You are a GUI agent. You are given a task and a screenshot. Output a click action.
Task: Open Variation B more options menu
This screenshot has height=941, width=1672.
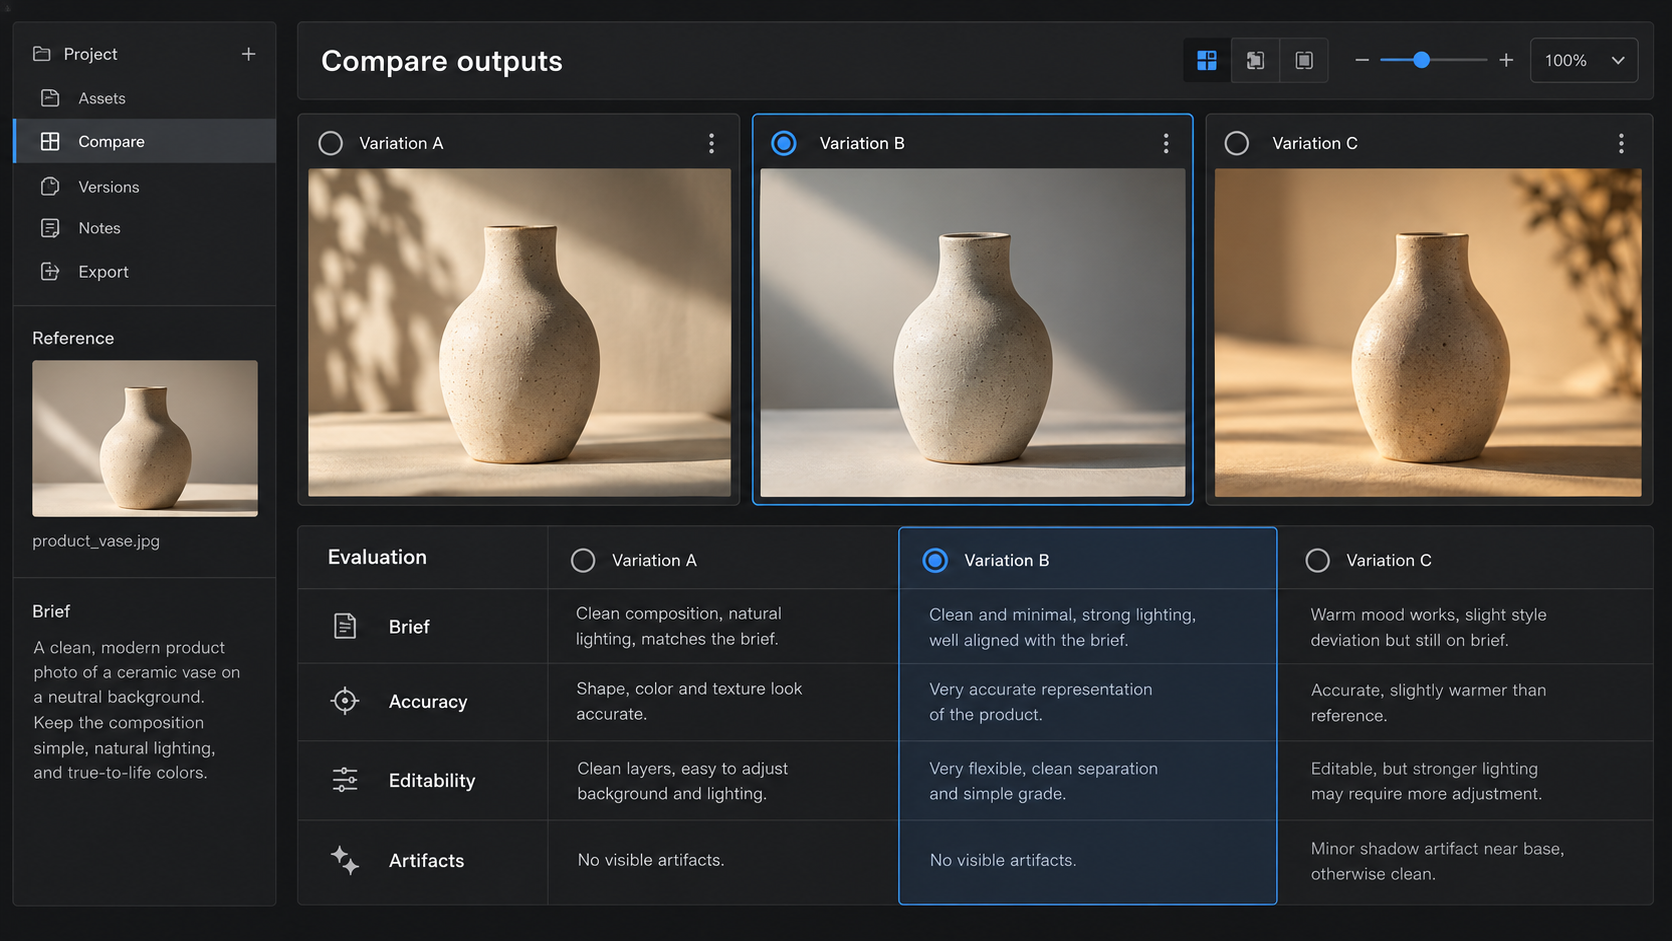1166,143
